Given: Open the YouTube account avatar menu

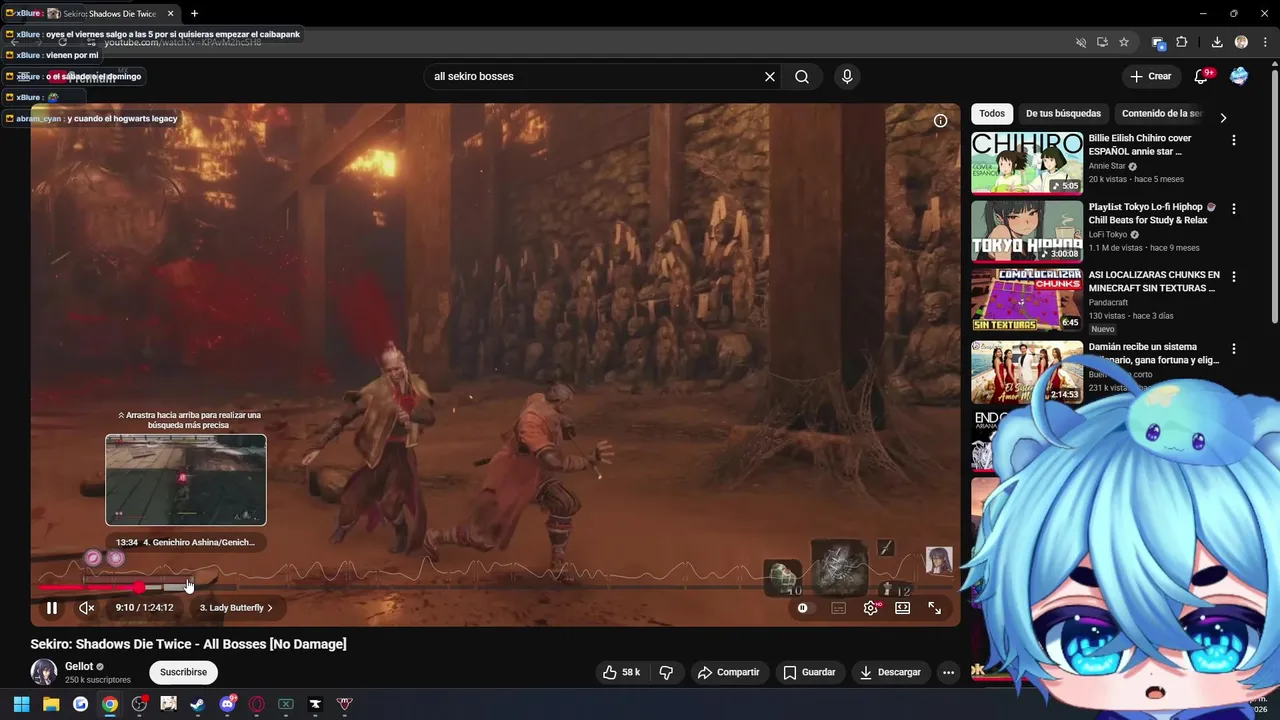Looking at the screenshot, I should tap(1239, 76).
